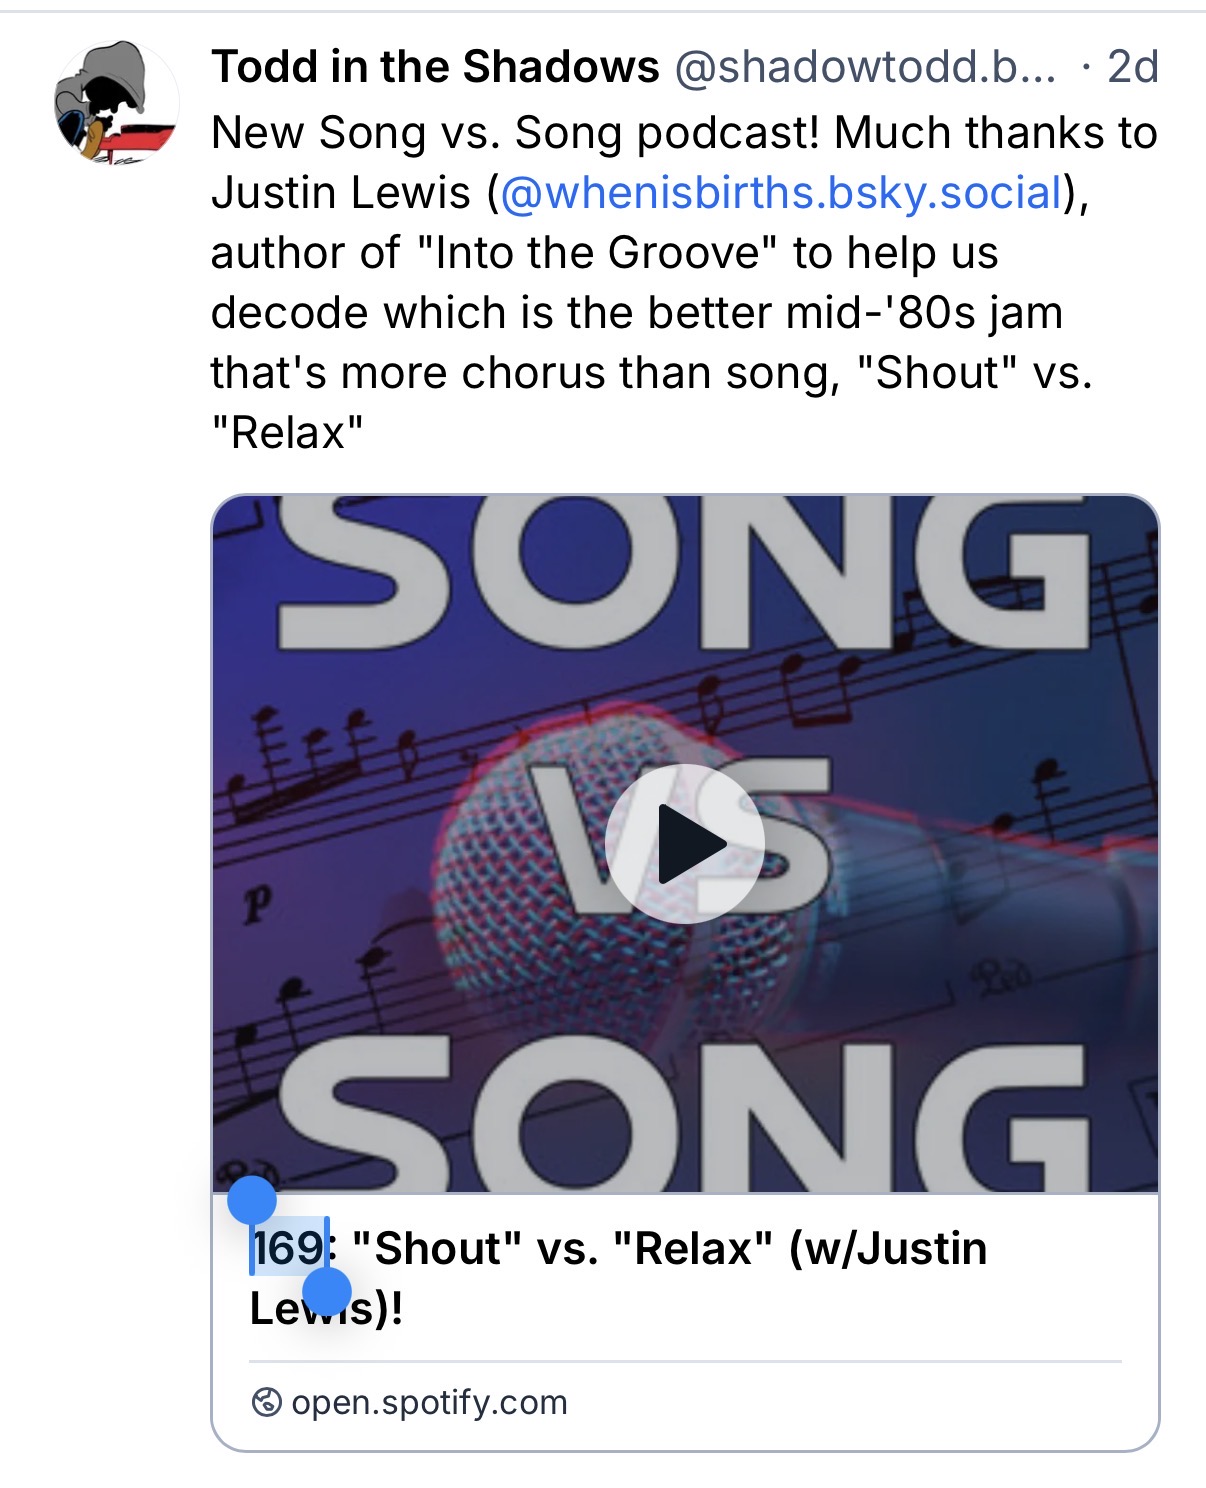The height and width of the screenshot is (1488, 1206).
Task: Open Todd in the Shadows profile avatar
Action: point(116,102)
